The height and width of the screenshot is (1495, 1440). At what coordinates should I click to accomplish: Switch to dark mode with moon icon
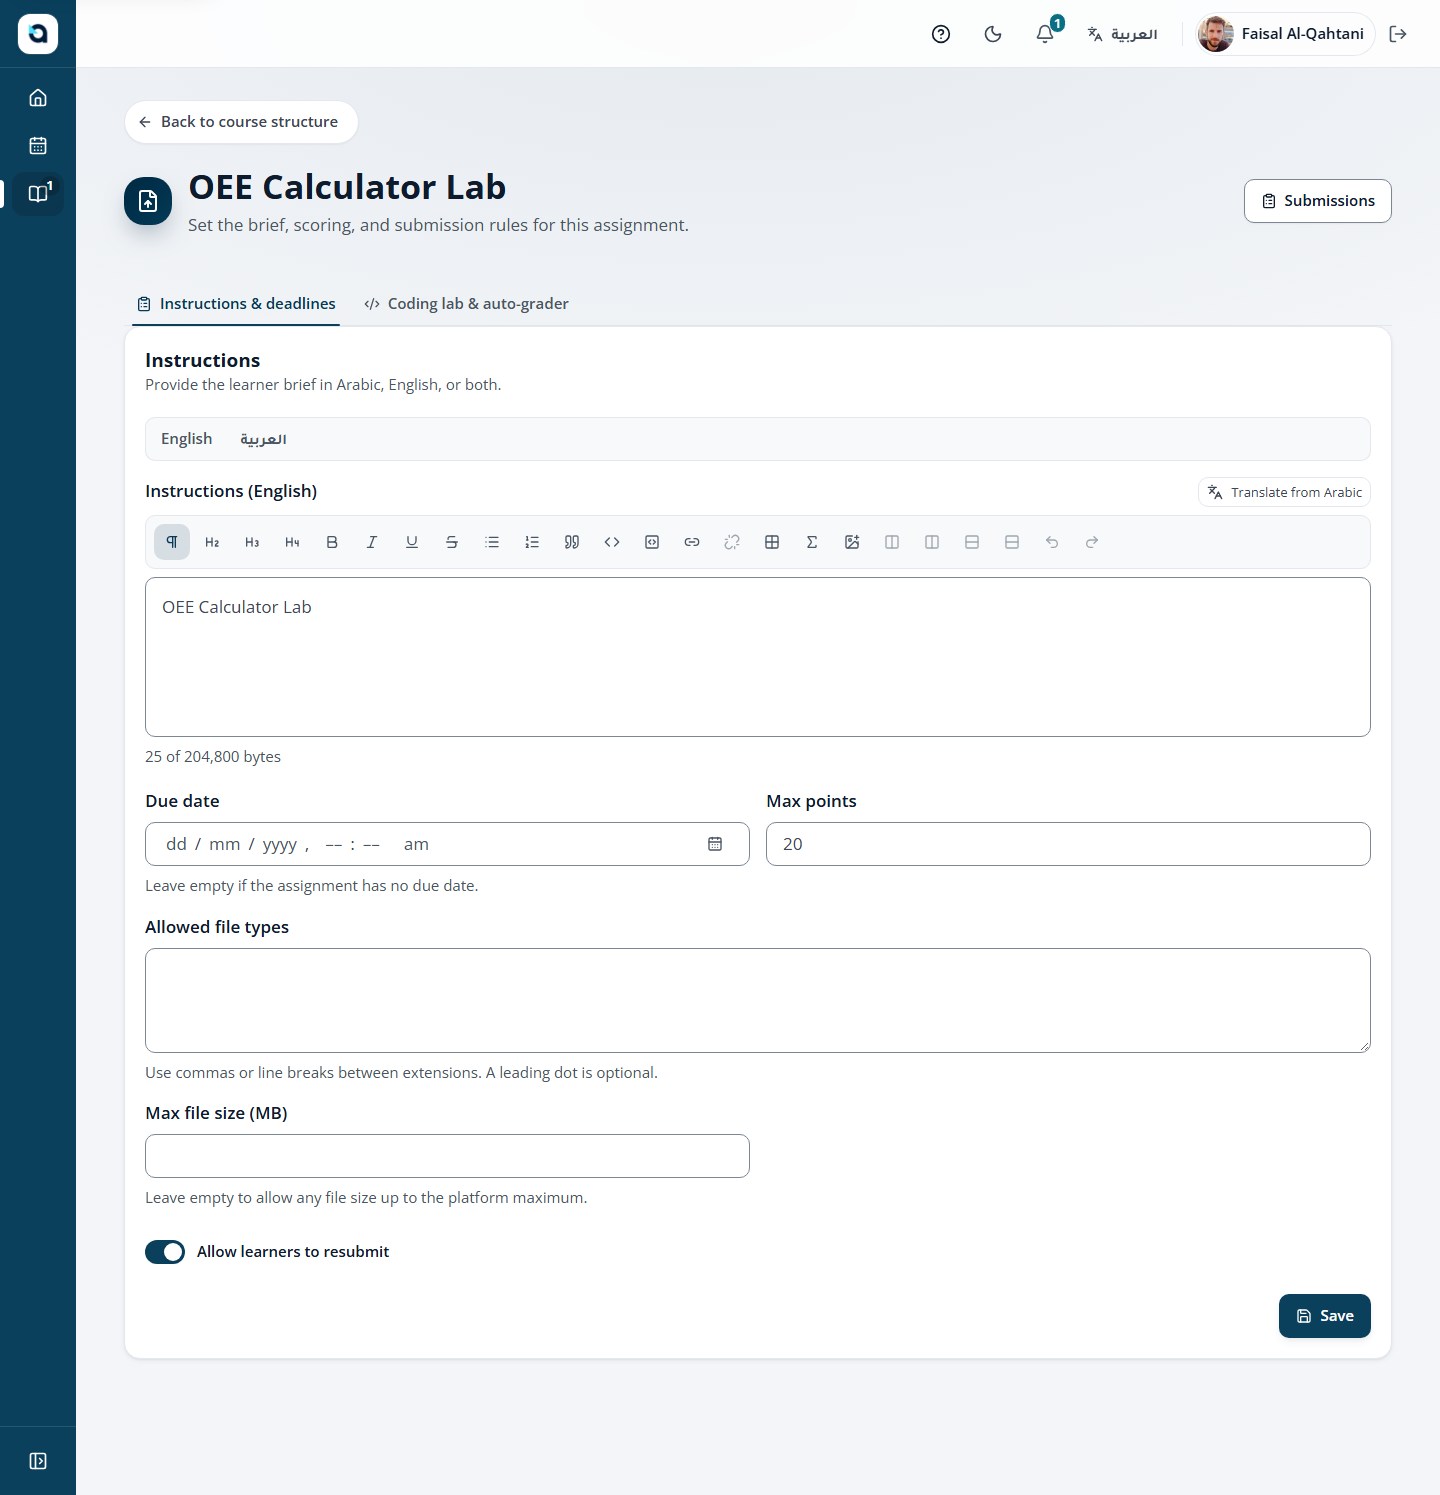click(993, 34)
